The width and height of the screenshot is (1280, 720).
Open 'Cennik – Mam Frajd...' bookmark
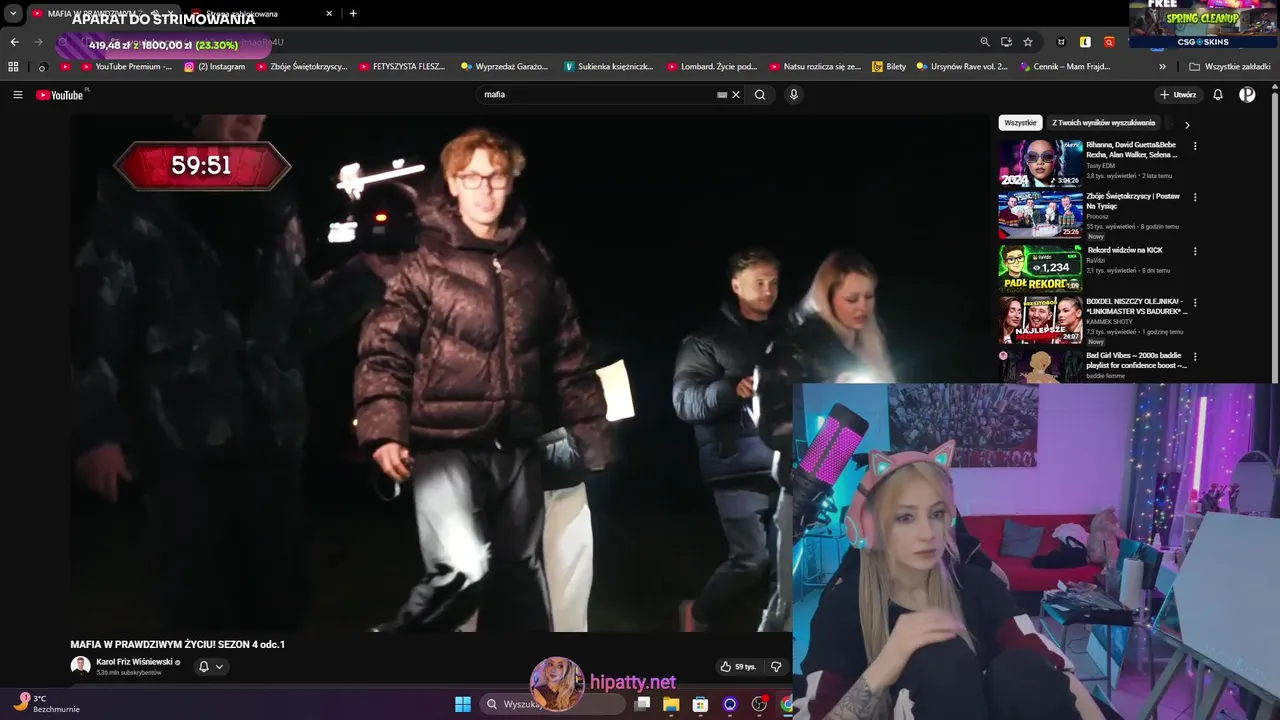tap(1064, 67)
